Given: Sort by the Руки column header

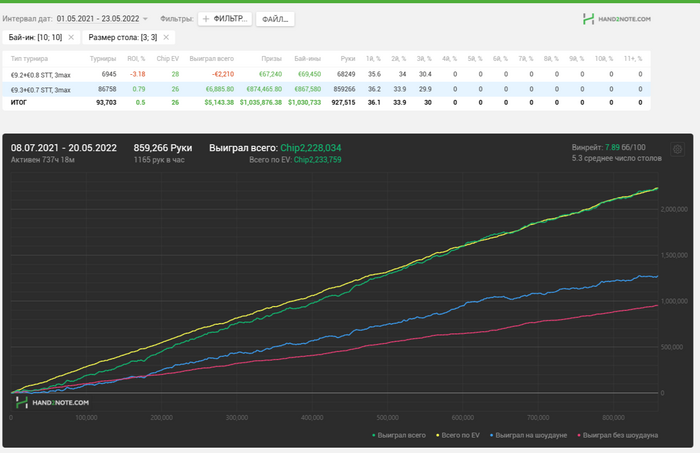Looking at the screenshot, I should tap(348, 58).
